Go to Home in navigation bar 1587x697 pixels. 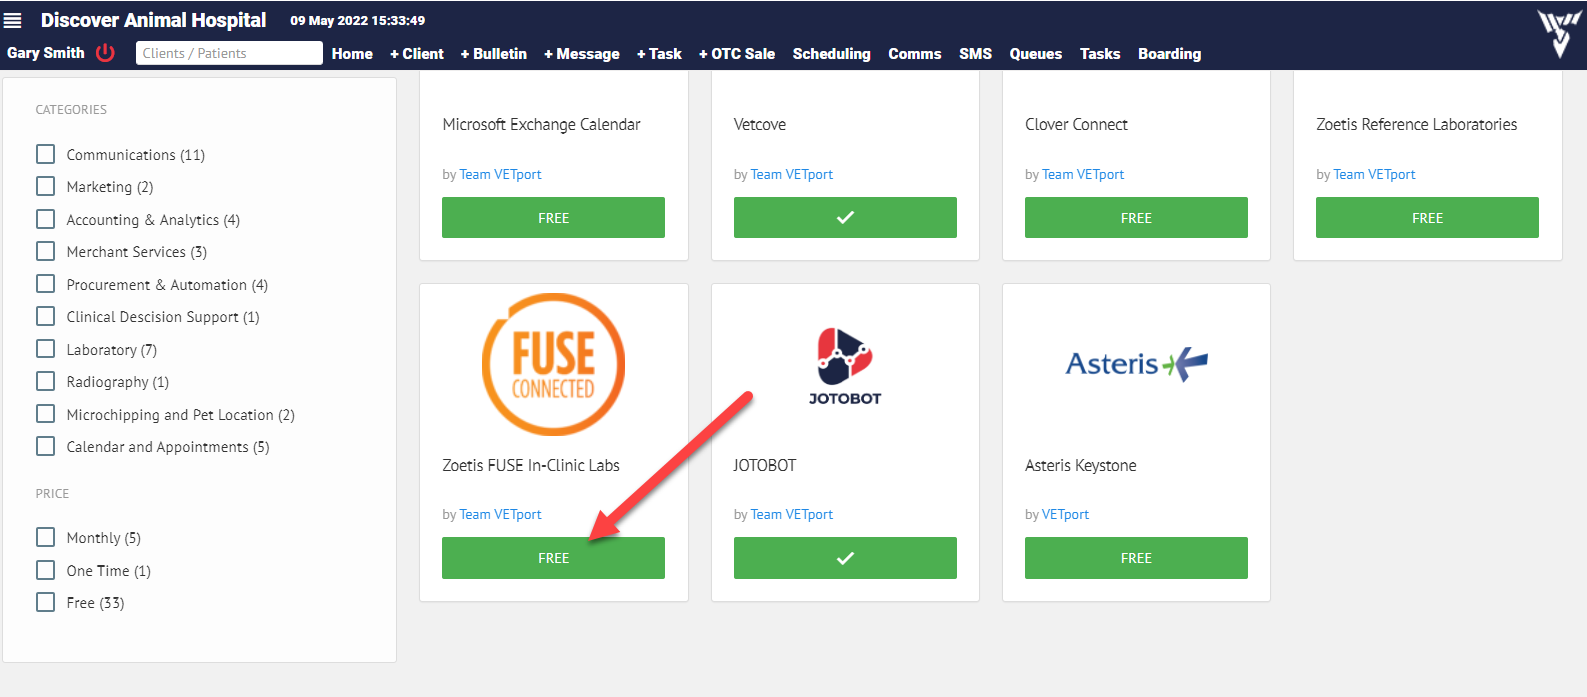(352, 54)
